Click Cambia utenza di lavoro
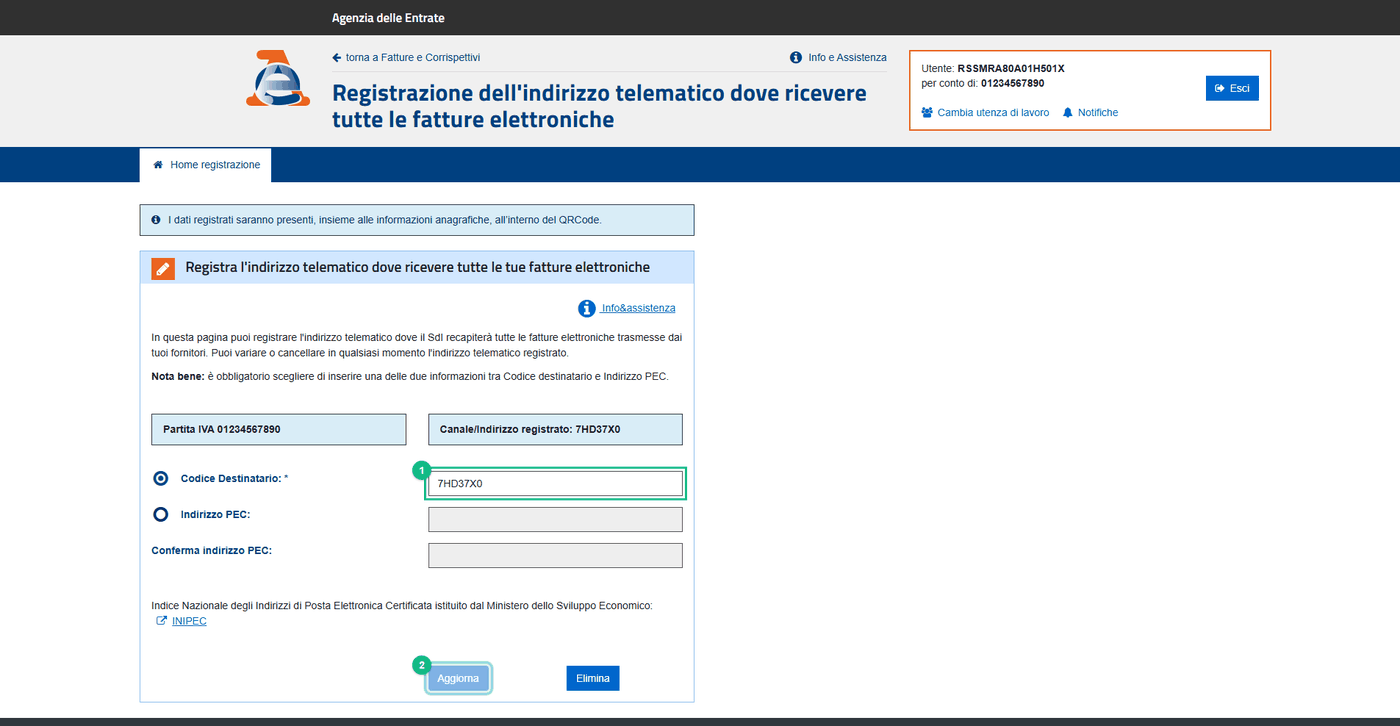Screen dimensions: 1400x726 click(x=993, y=113)
